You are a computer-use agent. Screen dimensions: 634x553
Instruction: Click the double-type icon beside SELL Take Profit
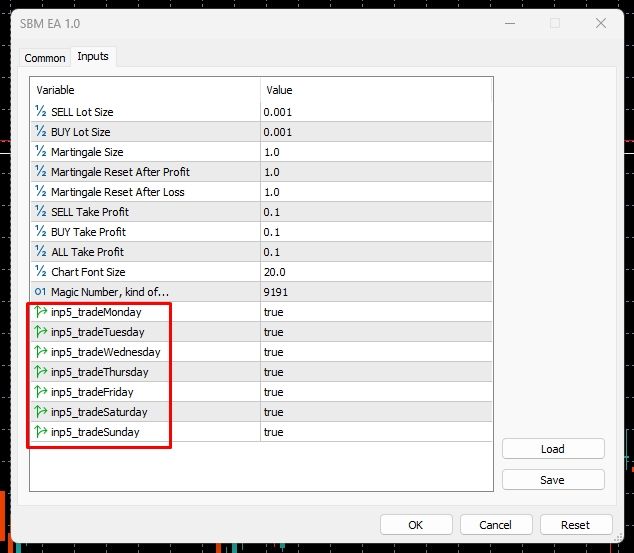pyautogui.click(x=40, y=211)
